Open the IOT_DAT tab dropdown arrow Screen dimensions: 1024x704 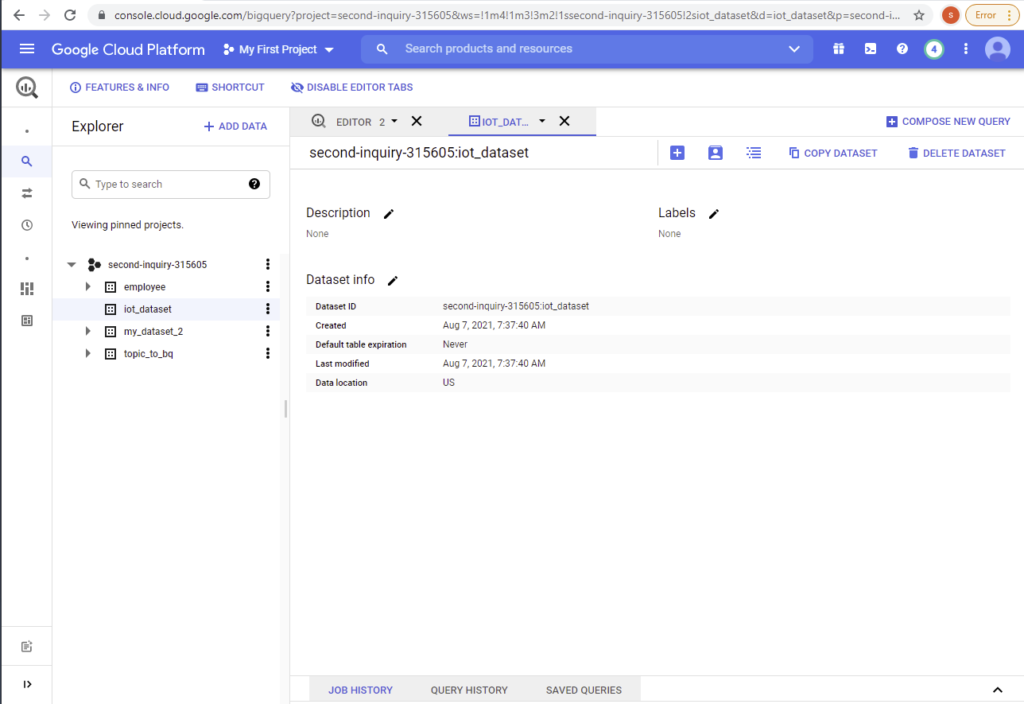tap(542, 121)
